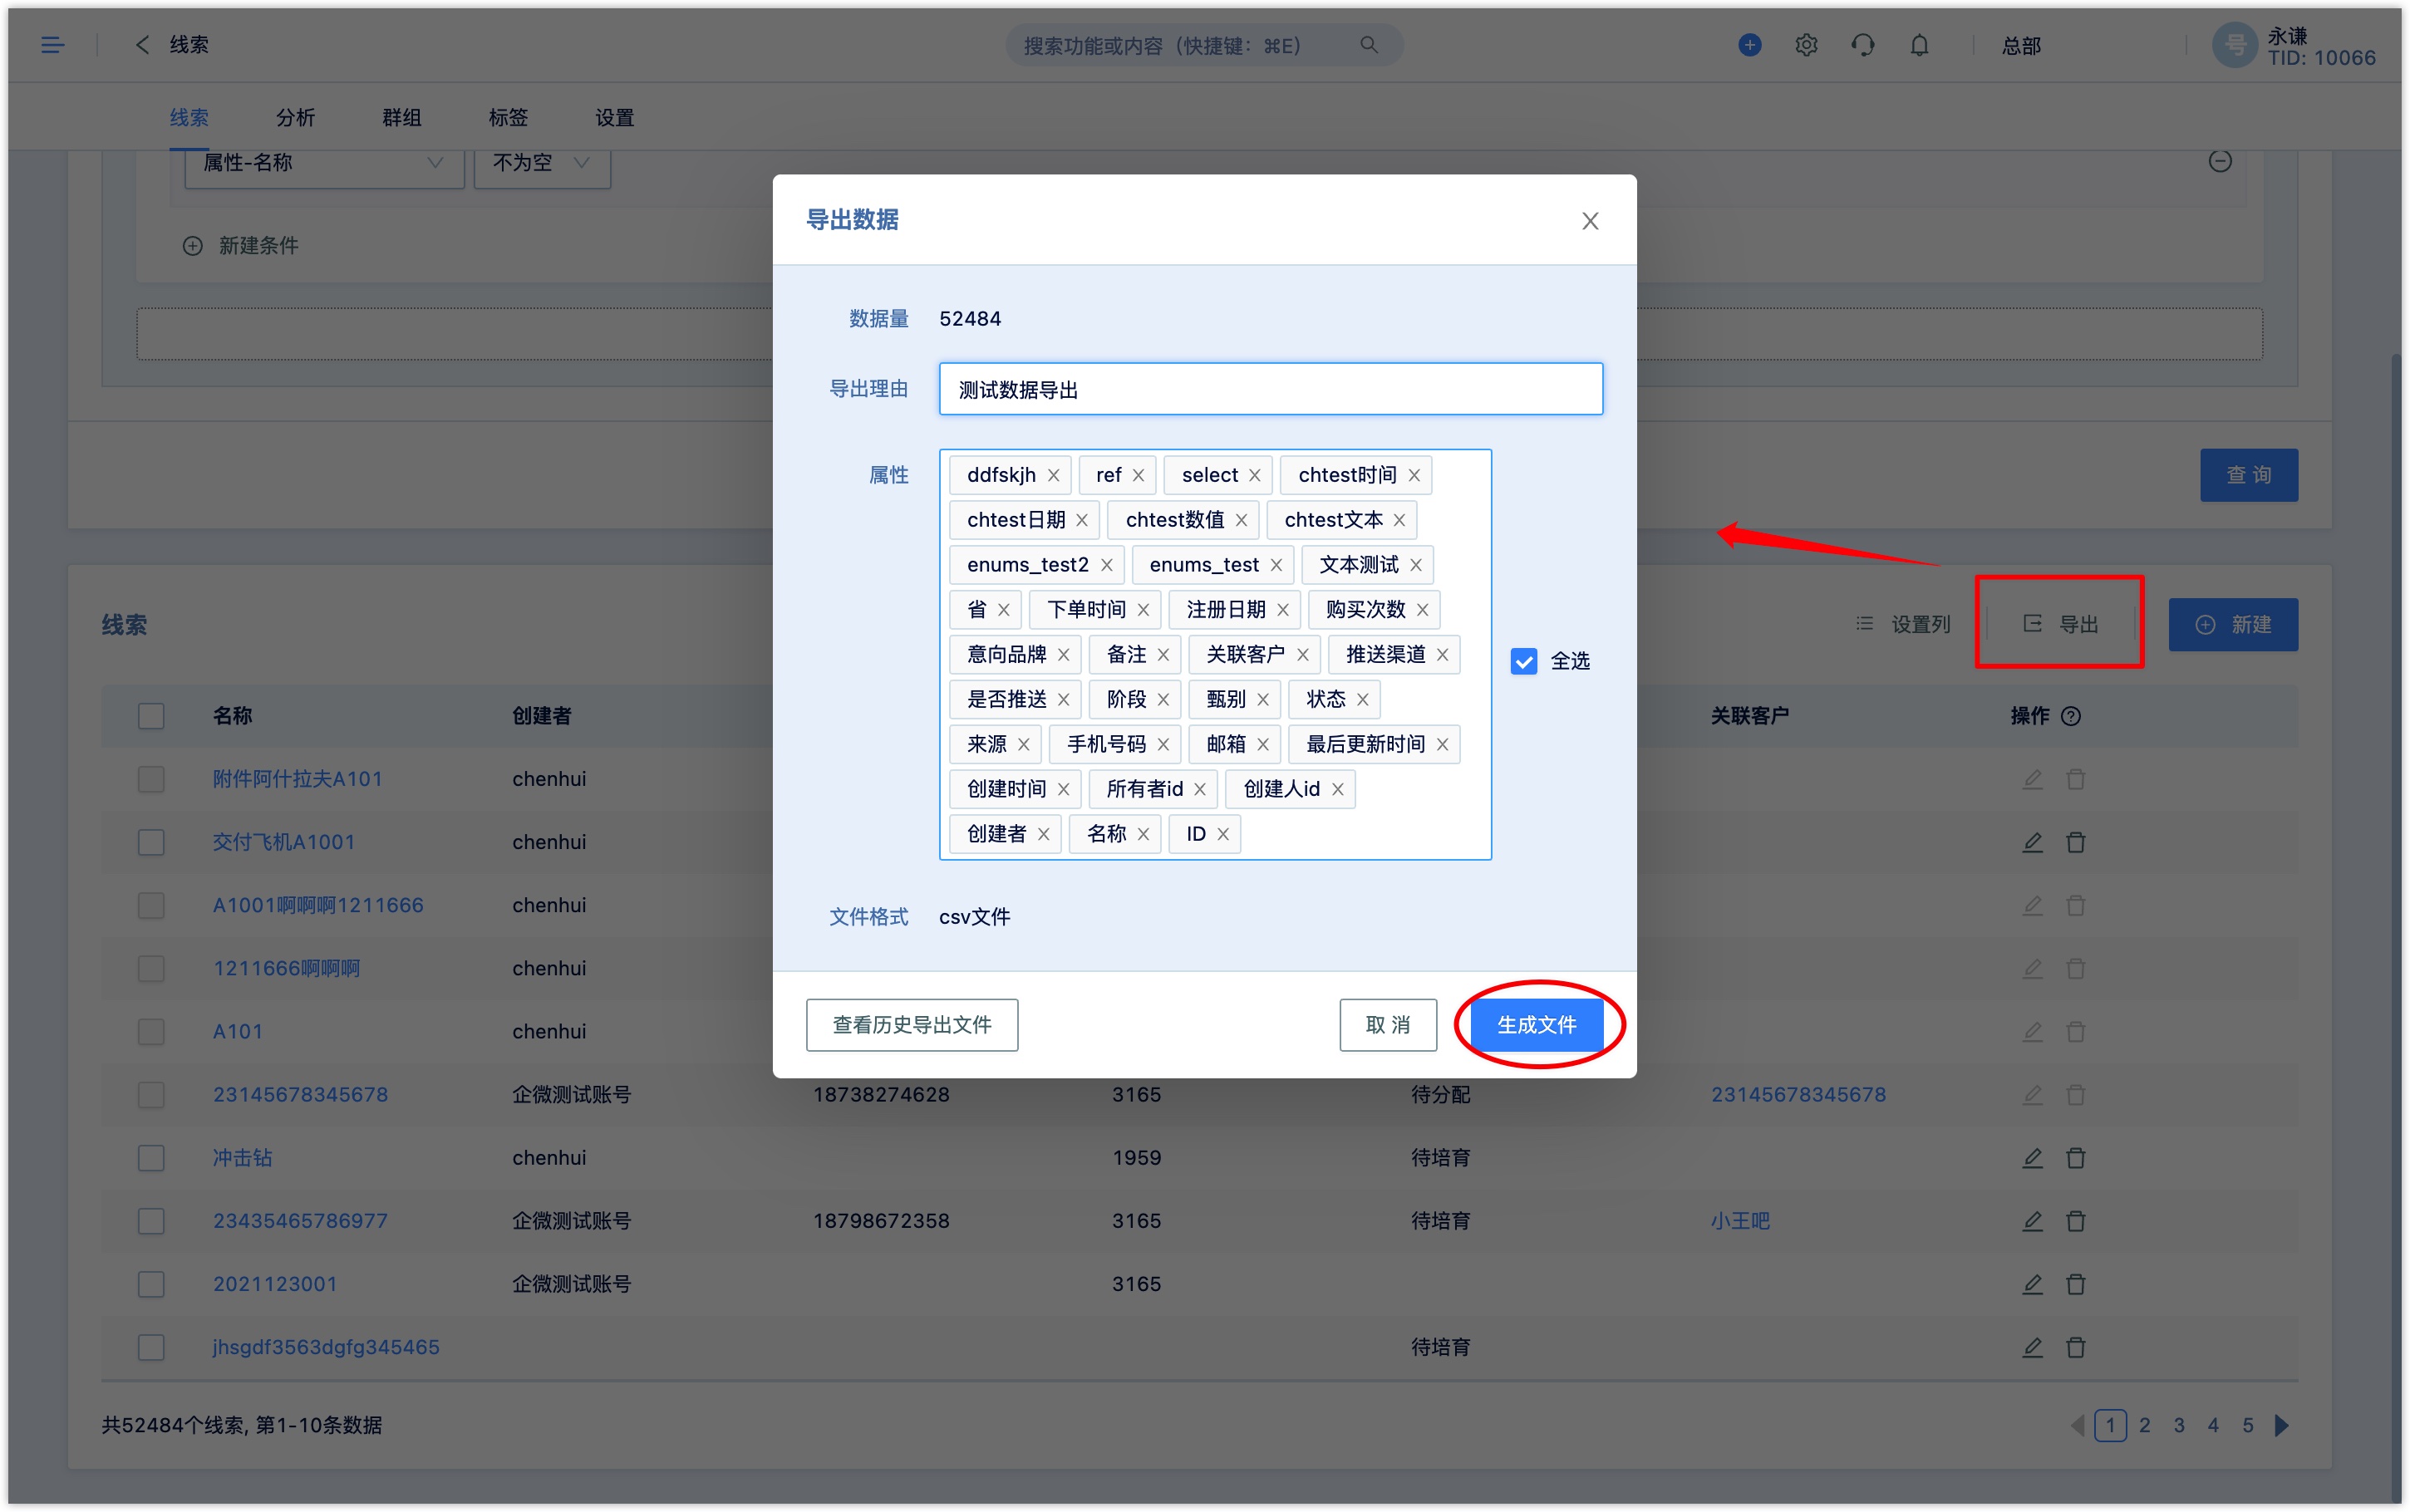
Task: Check the 冲击钻 row checkbox
Action: 151,1158
